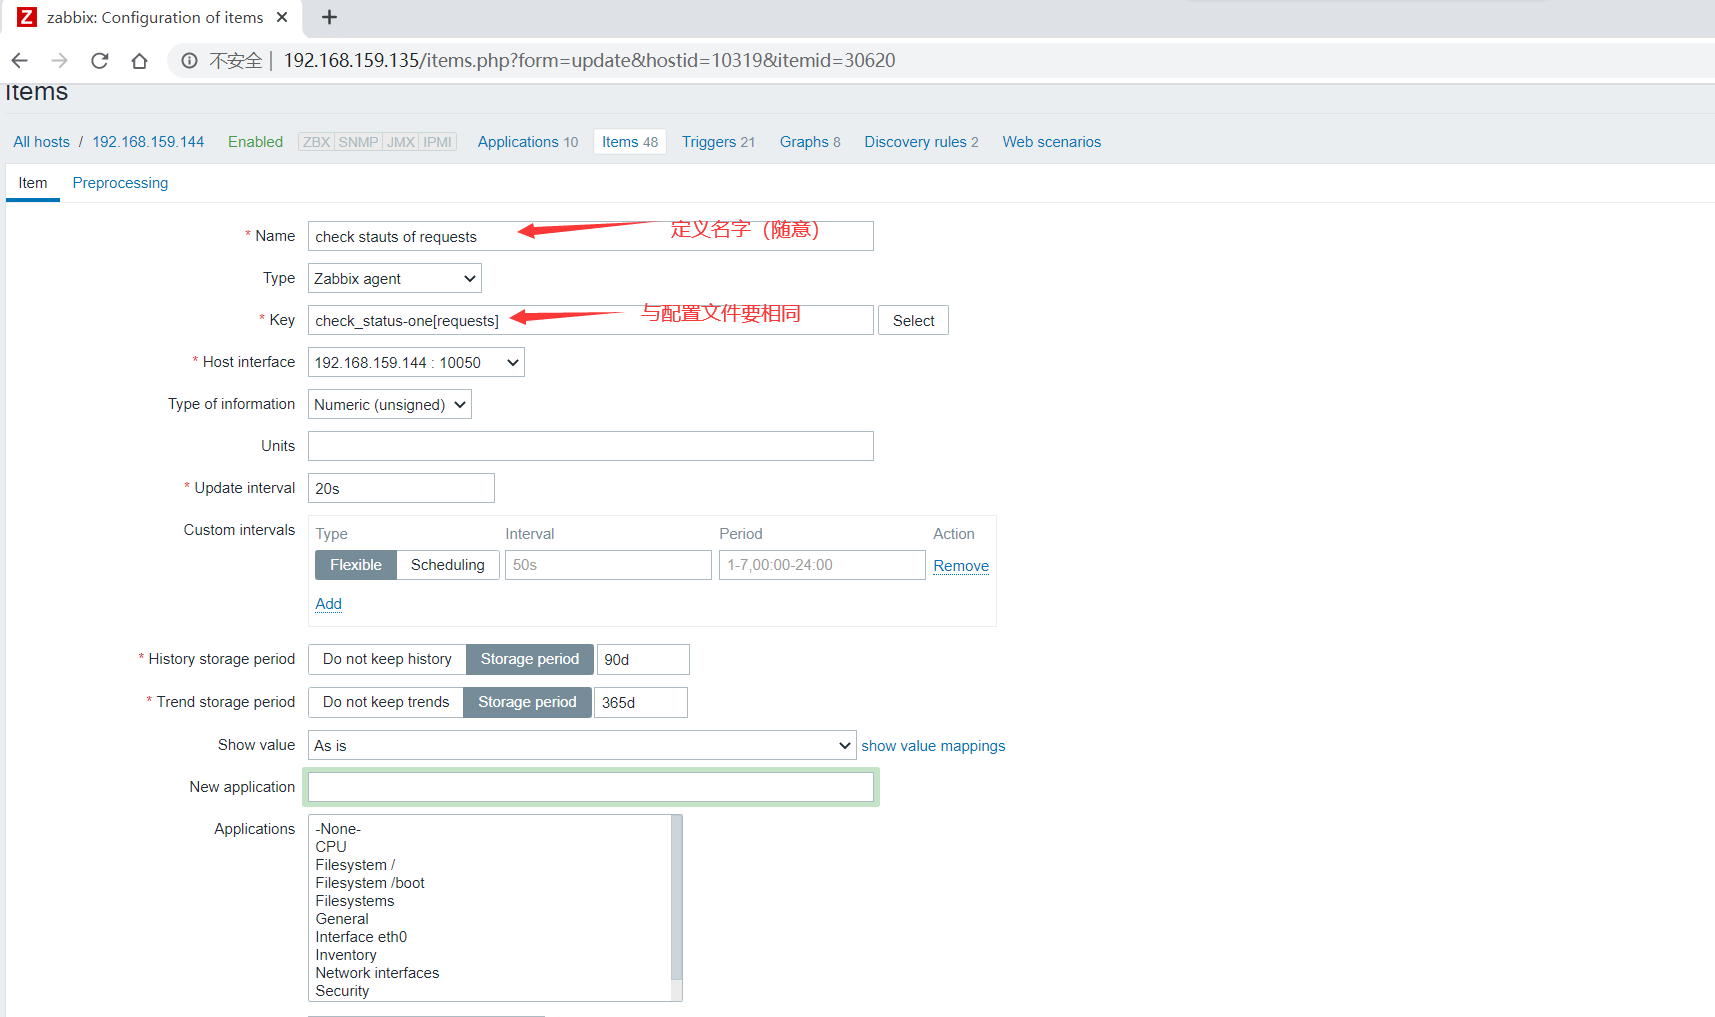Screen dimensions: 1715x1017
Task: Click the Select button next to Key
Action: [x=913, y=320]
